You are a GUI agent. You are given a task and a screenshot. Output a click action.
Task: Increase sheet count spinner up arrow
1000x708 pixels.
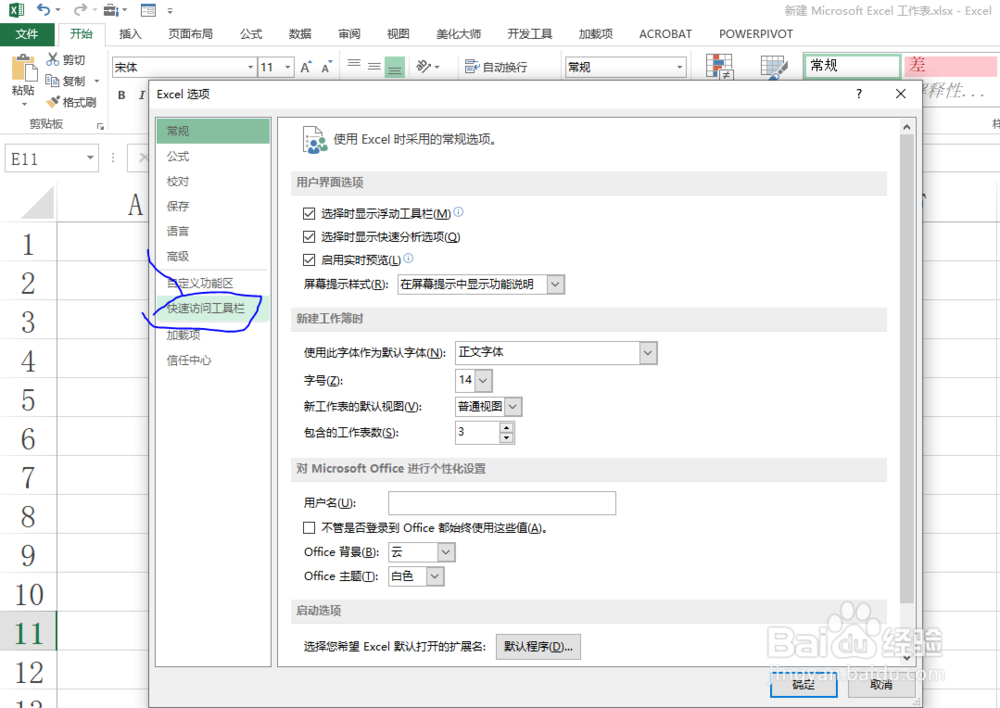pos(506,427)
